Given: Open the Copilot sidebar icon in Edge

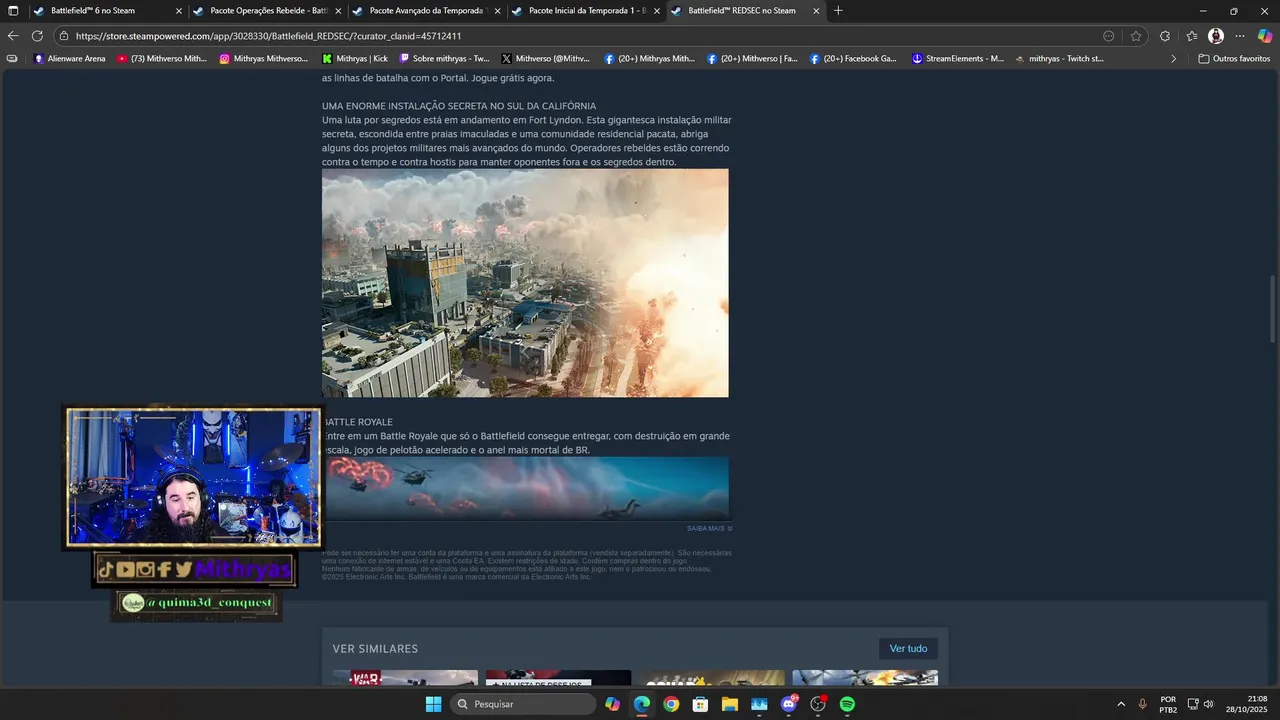Looking at the screenshot, I should tap(1266, 36).
